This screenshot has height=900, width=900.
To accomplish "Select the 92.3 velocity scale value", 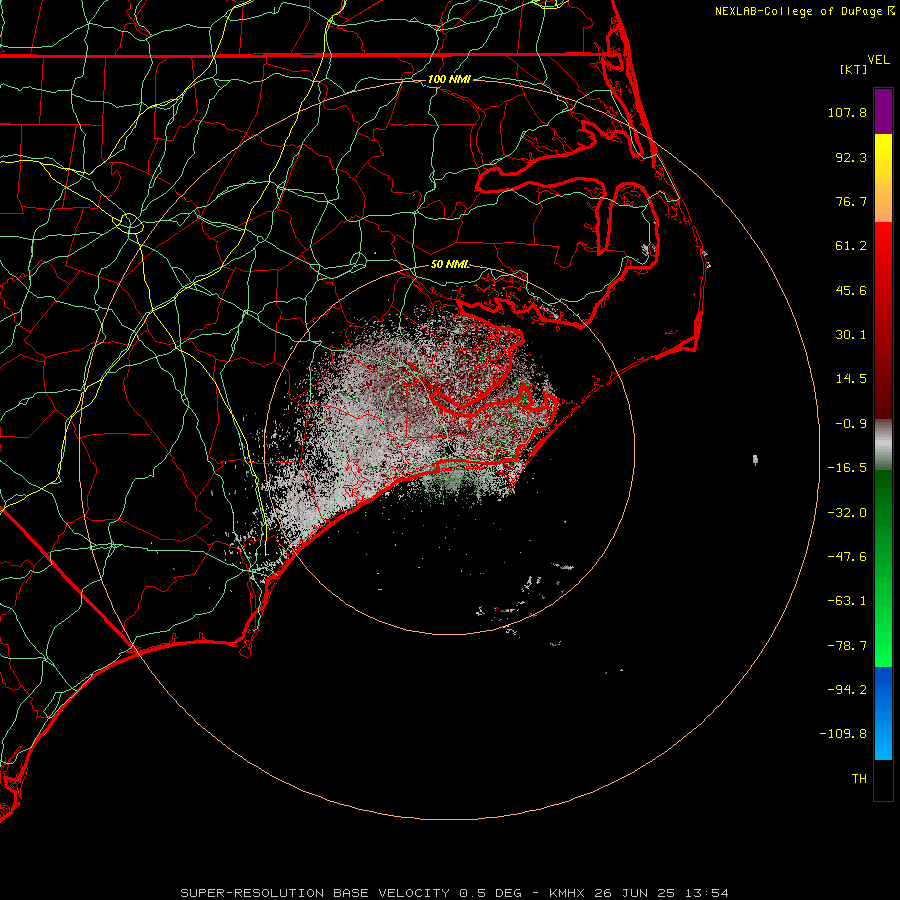I will tap(851, 158).
